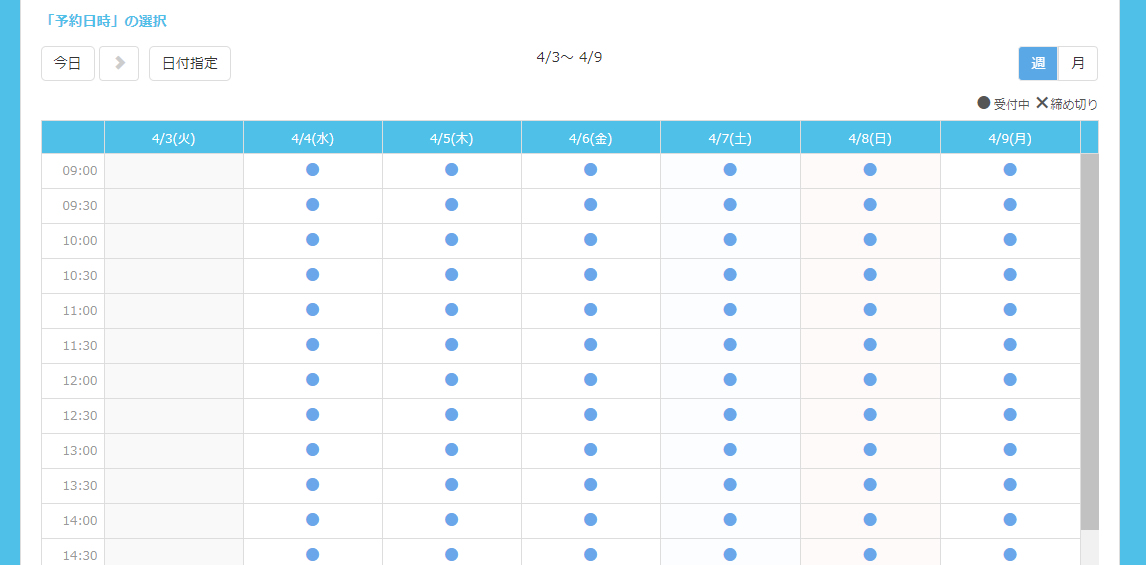Switch to week view (週)

tap(1038, 63)
